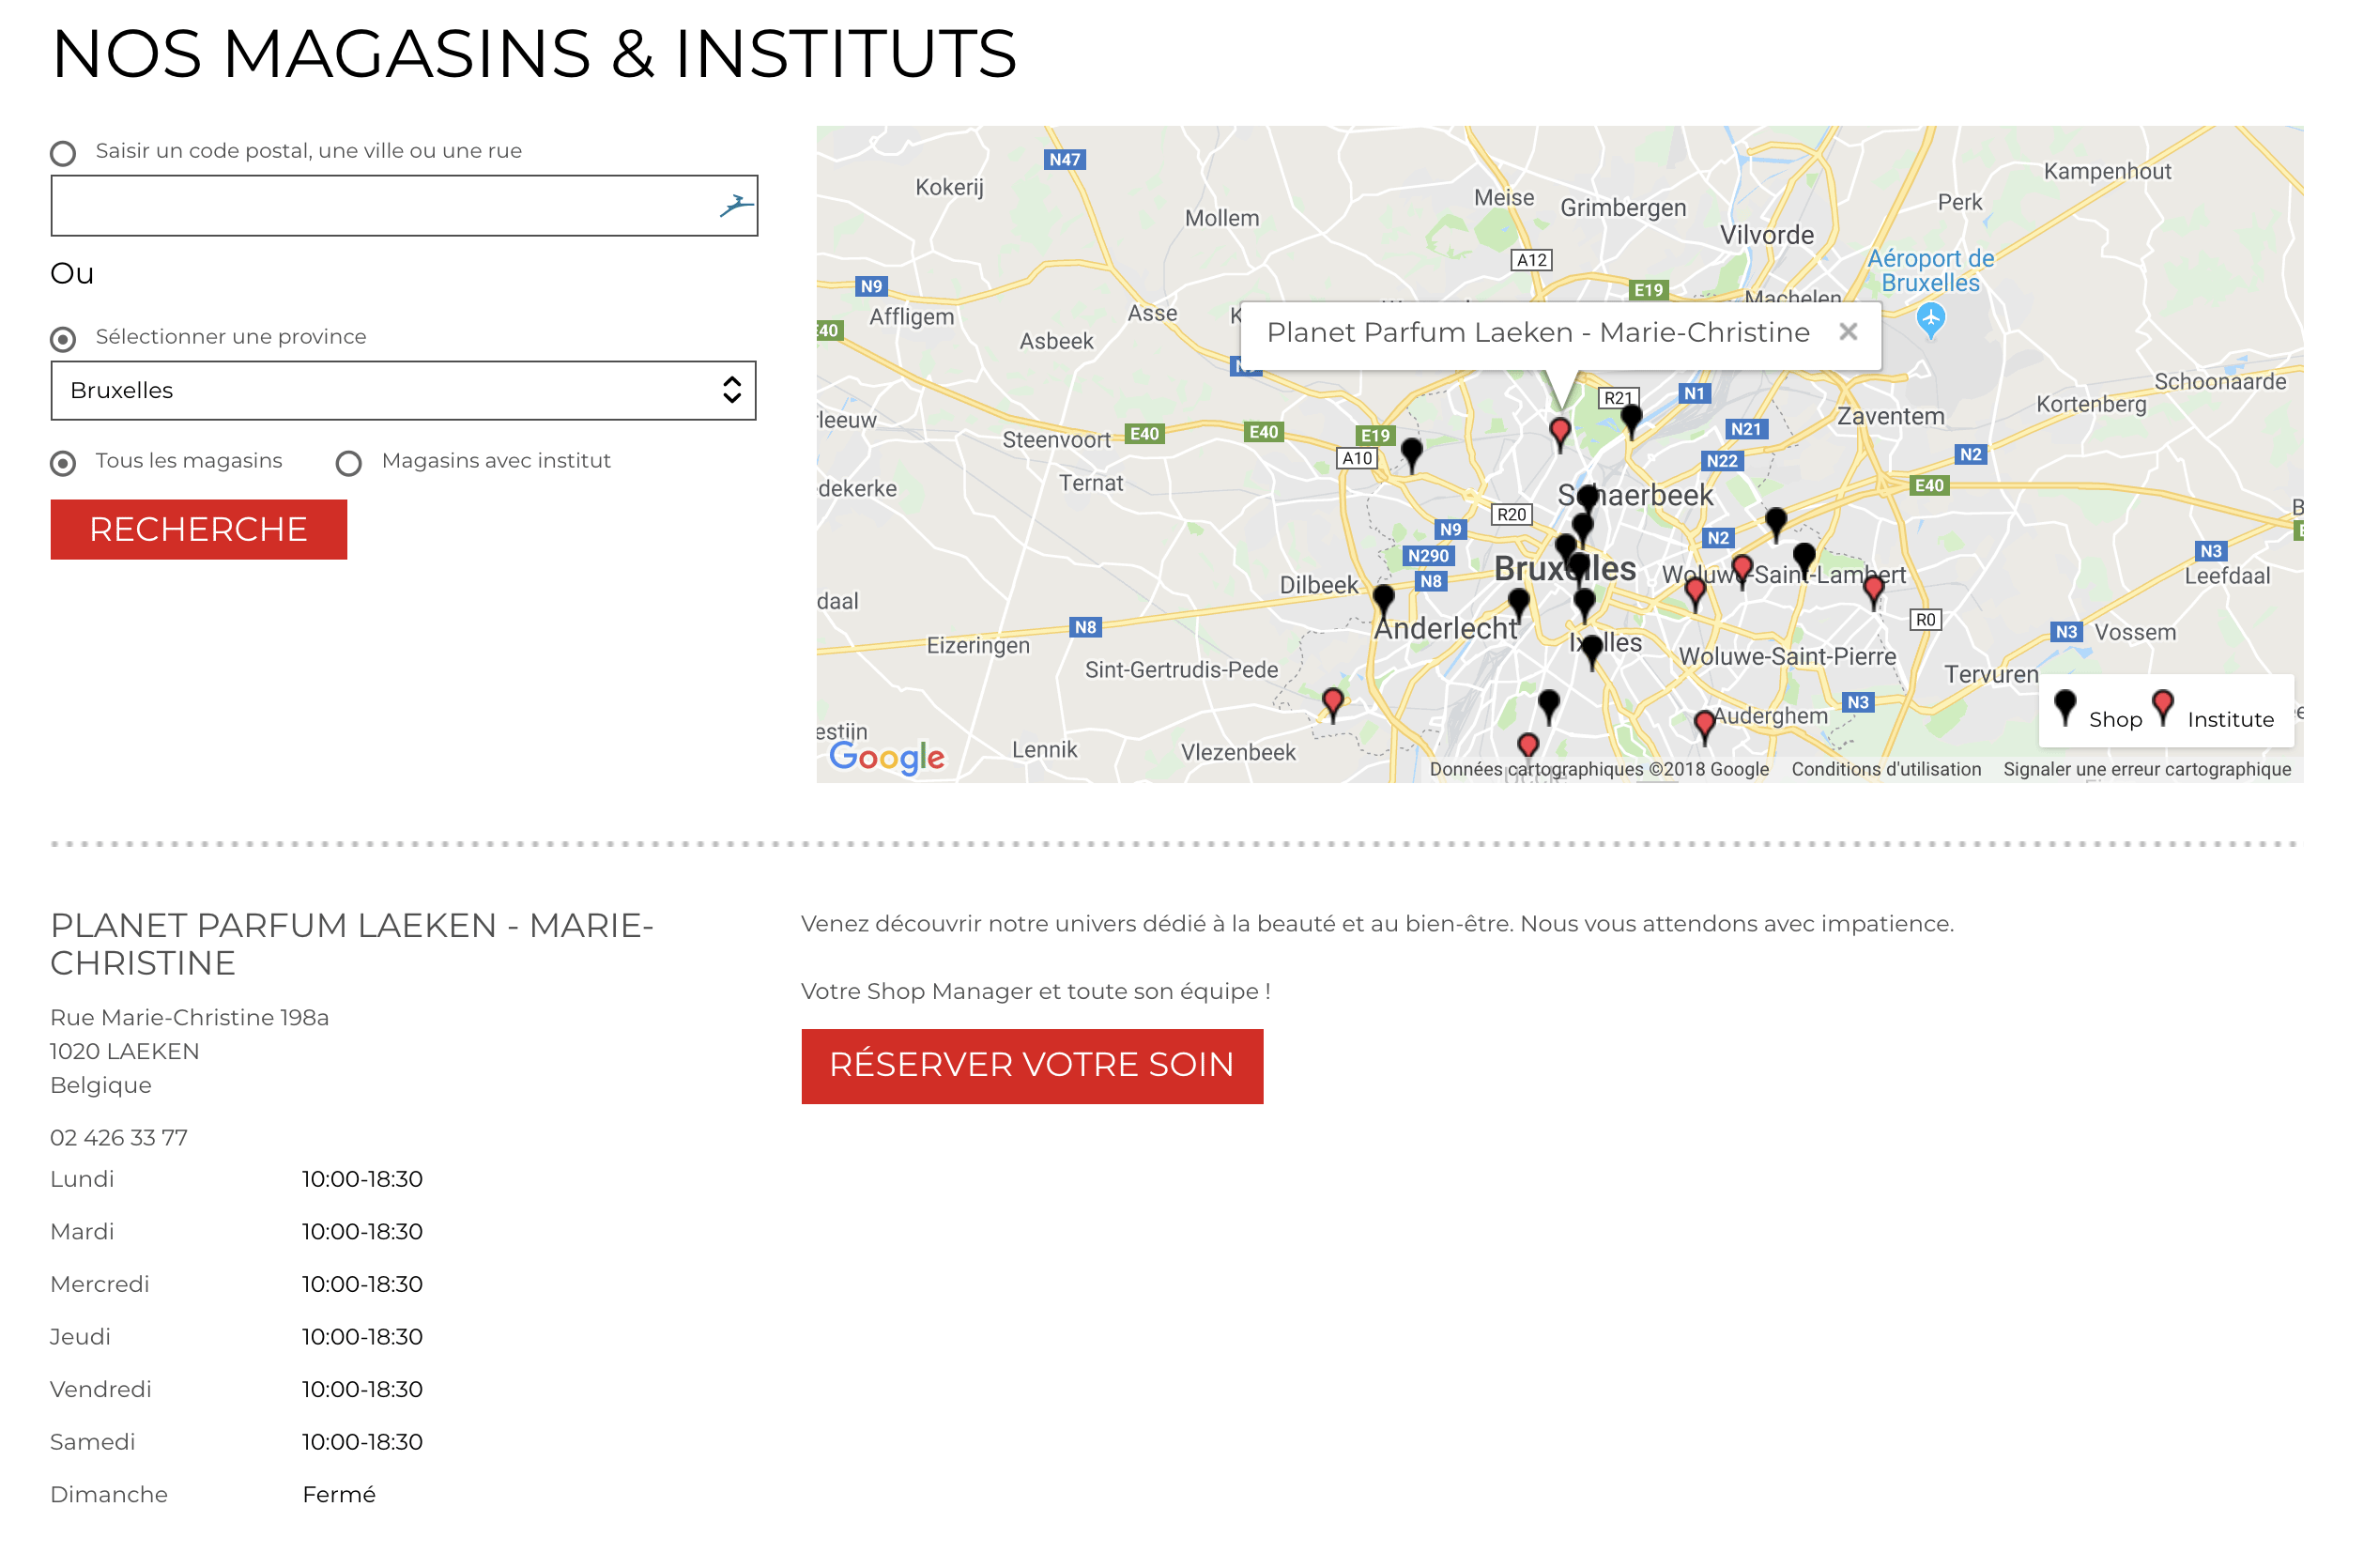Click the Lundi opening hours row
This screenshot has width=2379, height=1568.
237,1180
